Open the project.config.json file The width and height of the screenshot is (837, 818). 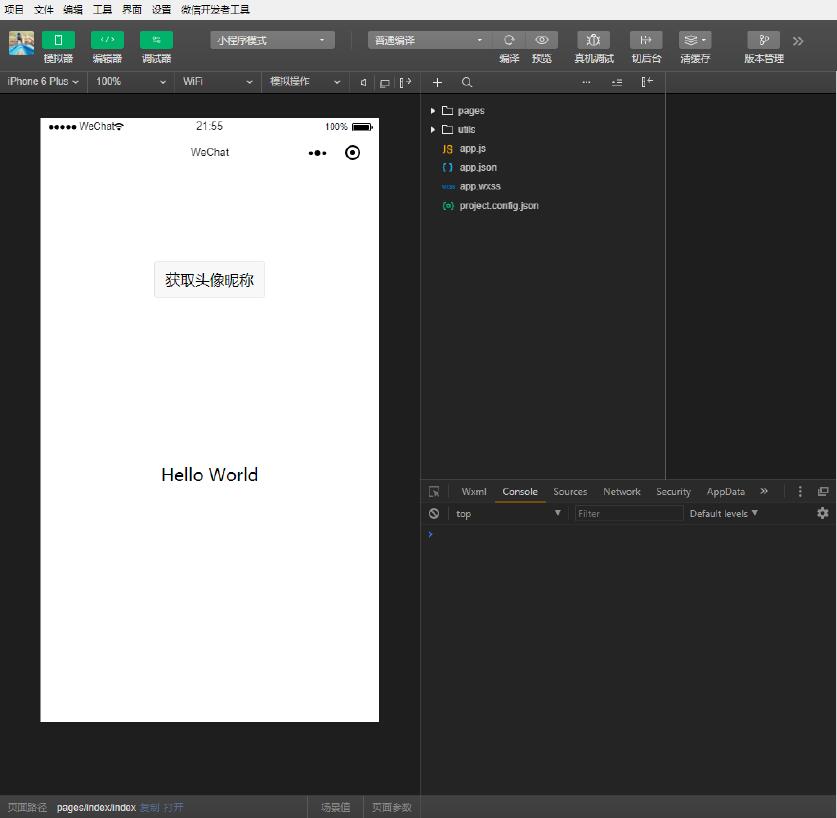click(x=499, y=206)
